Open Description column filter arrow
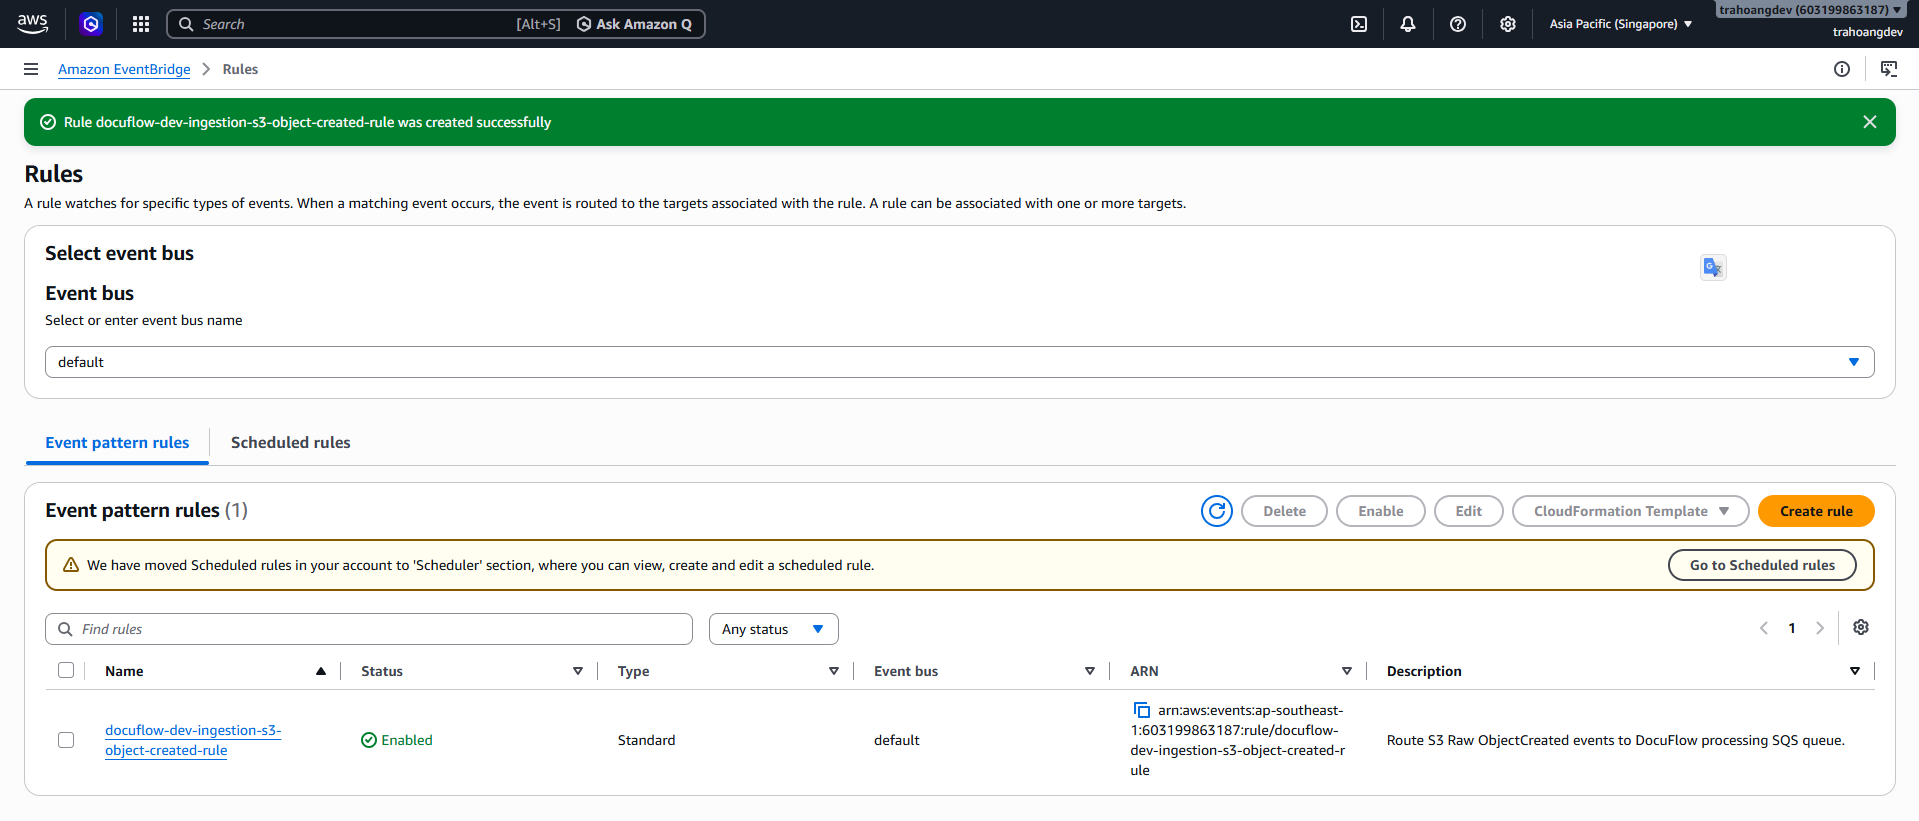The width and height of the screenshot is (1919, 821). [1855, 671]
